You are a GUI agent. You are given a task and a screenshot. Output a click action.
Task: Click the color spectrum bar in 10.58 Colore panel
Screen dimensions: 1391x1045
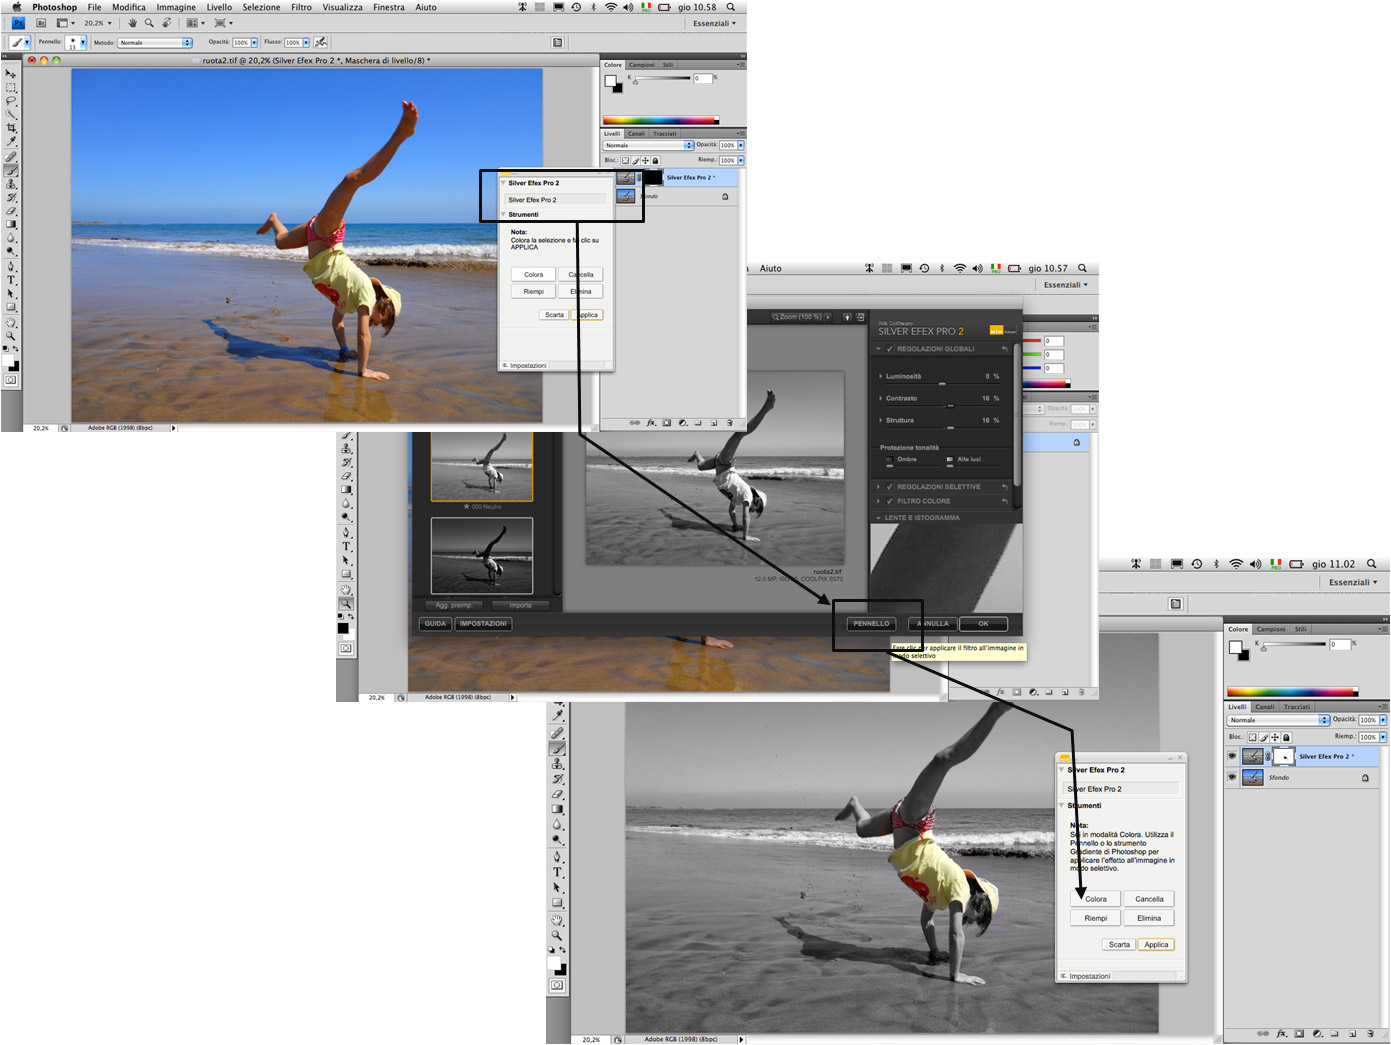tap(661, 120)
